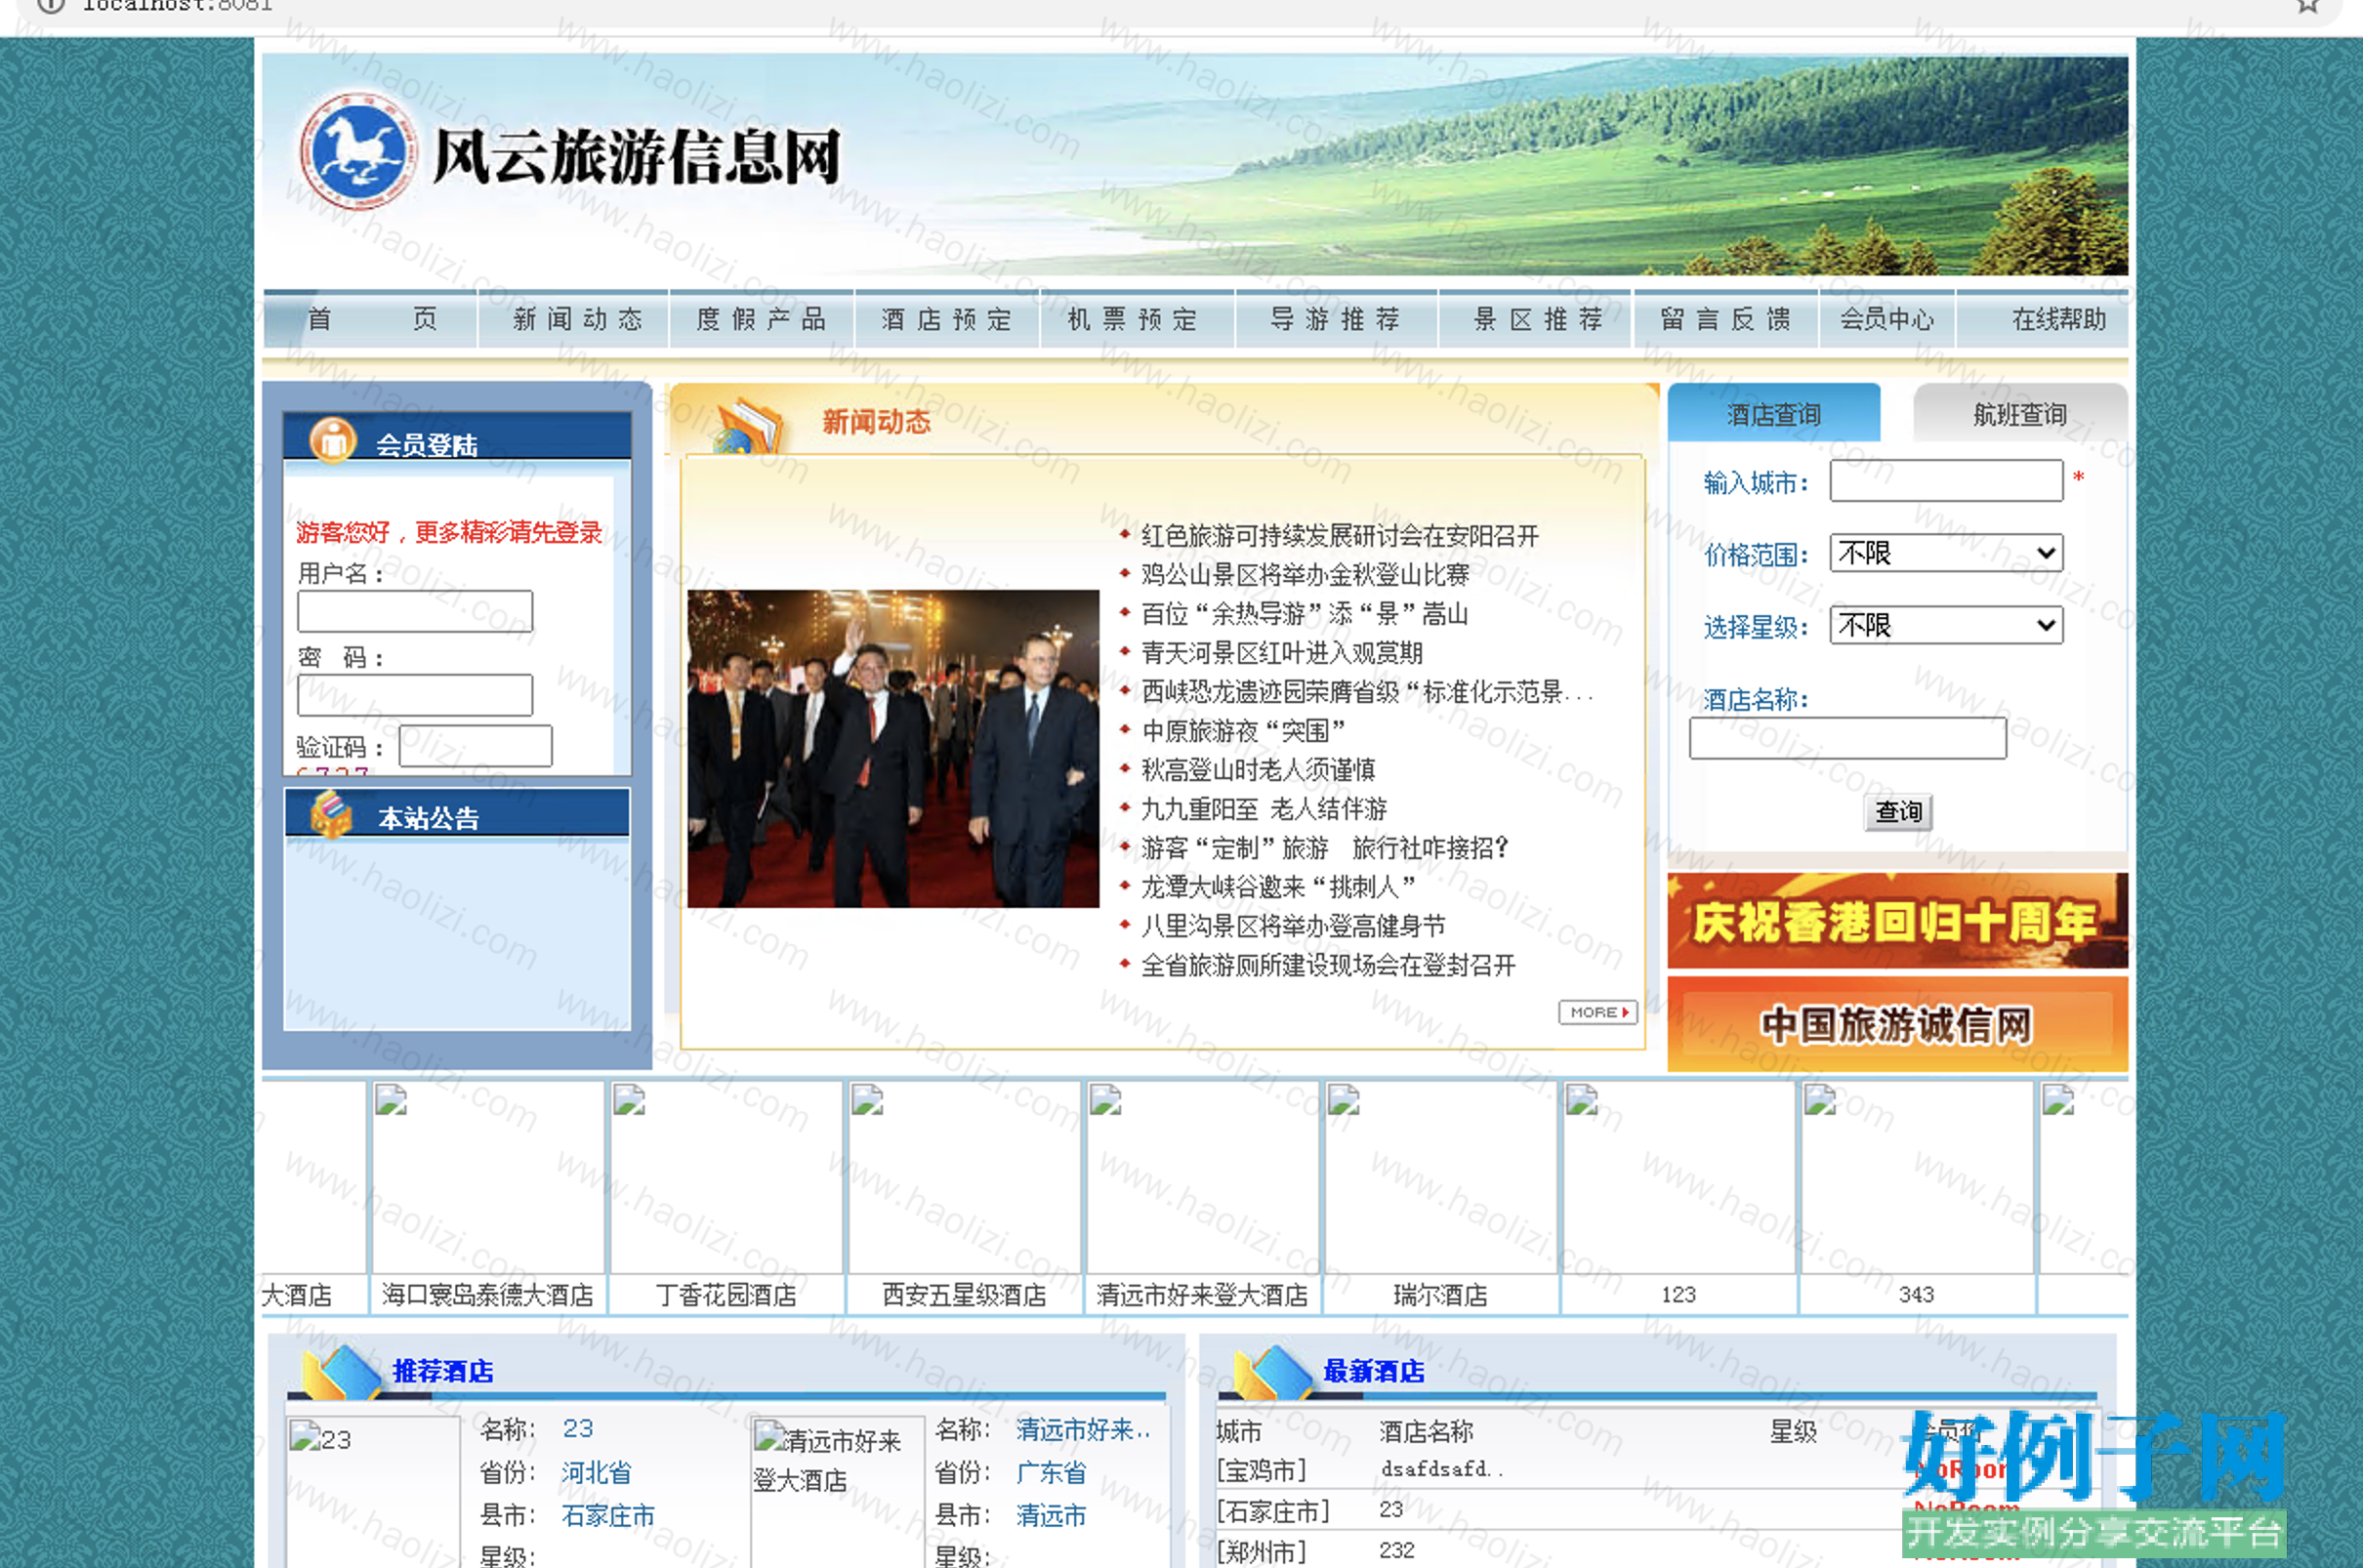Viewport: 2363px width, 1568px height.
Task: Open news 红色旅游可持续发展研讨会在安阳召开
Action: click(x=1340, y=536)
